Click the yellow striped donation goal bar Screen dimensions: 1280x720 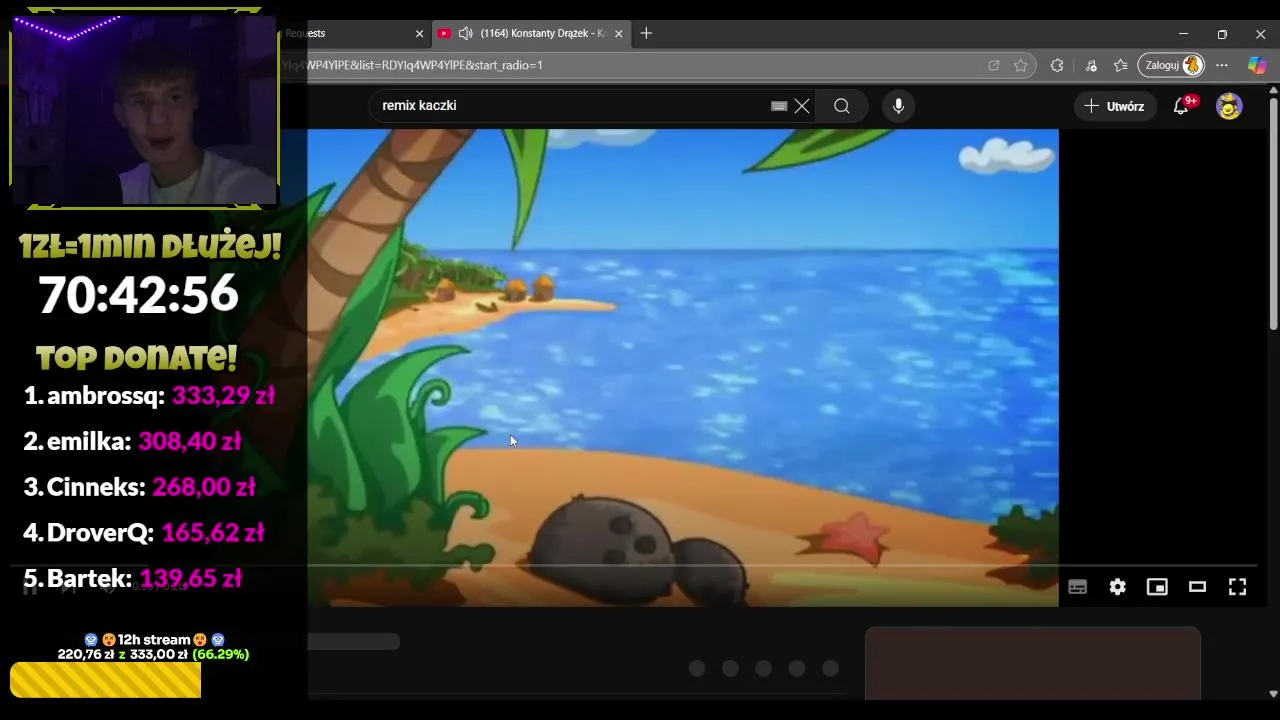click(x=105, y=680)
